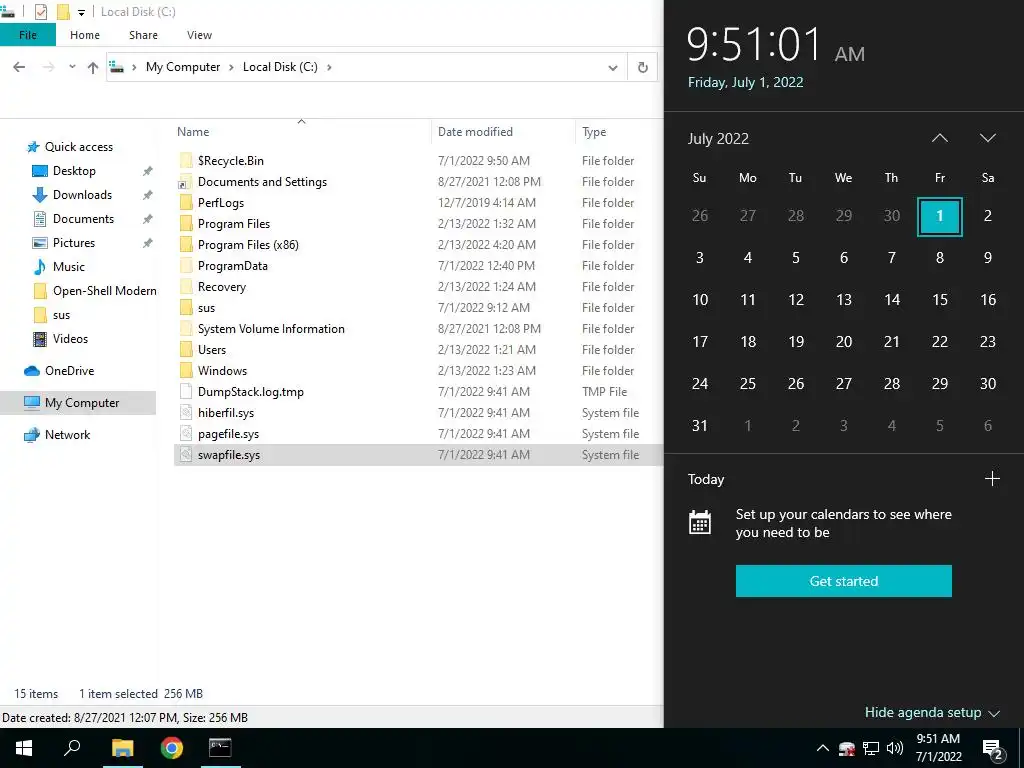Open the Action Center notifications icon

point(992,749)
